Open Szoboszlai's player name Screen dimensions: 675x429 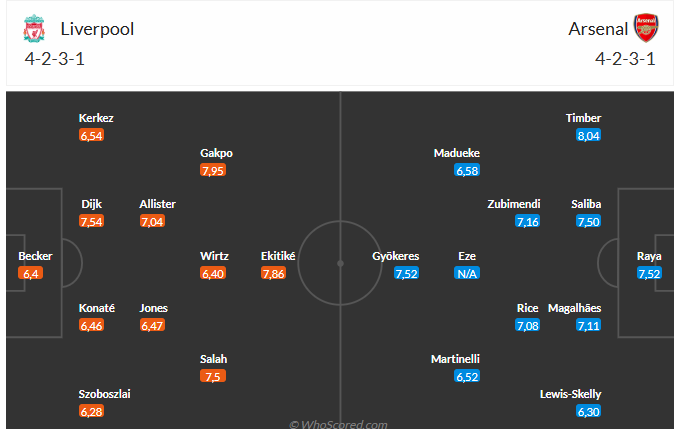click(105, 393)
